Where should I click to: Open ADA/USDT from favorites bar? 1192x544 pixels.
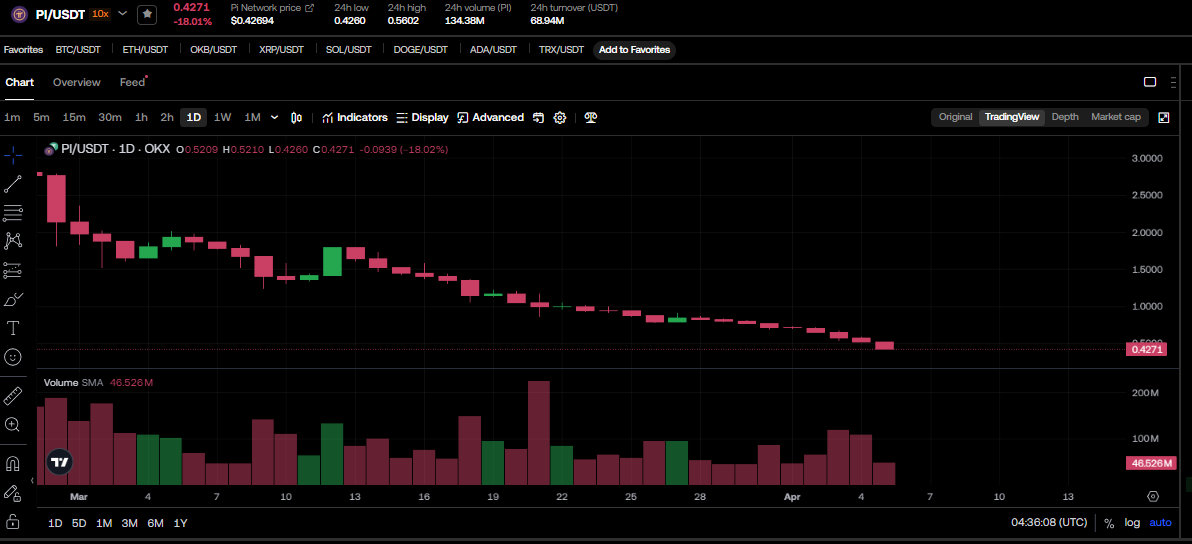tap(493, 50)
